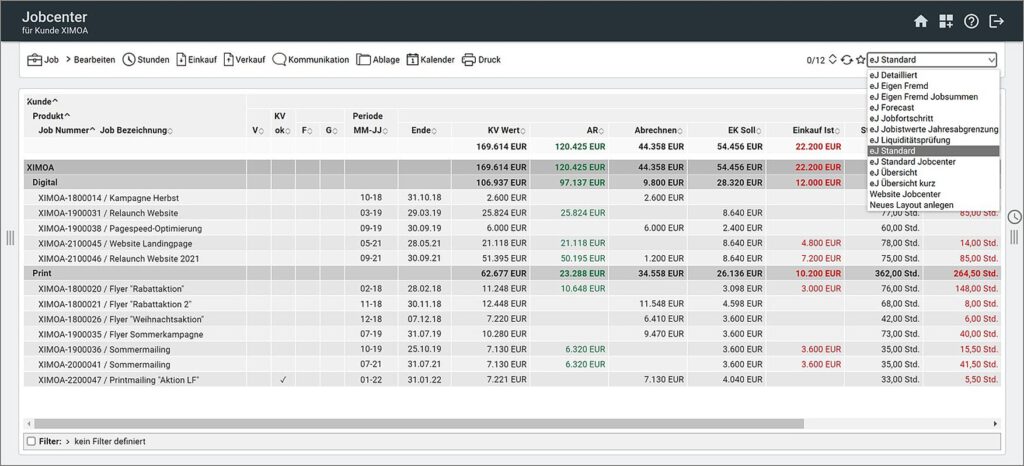Screen dimensions: 1024x466
Task: Open the eJ Standard layout dropdown
Action: click(x=931, y=60)
